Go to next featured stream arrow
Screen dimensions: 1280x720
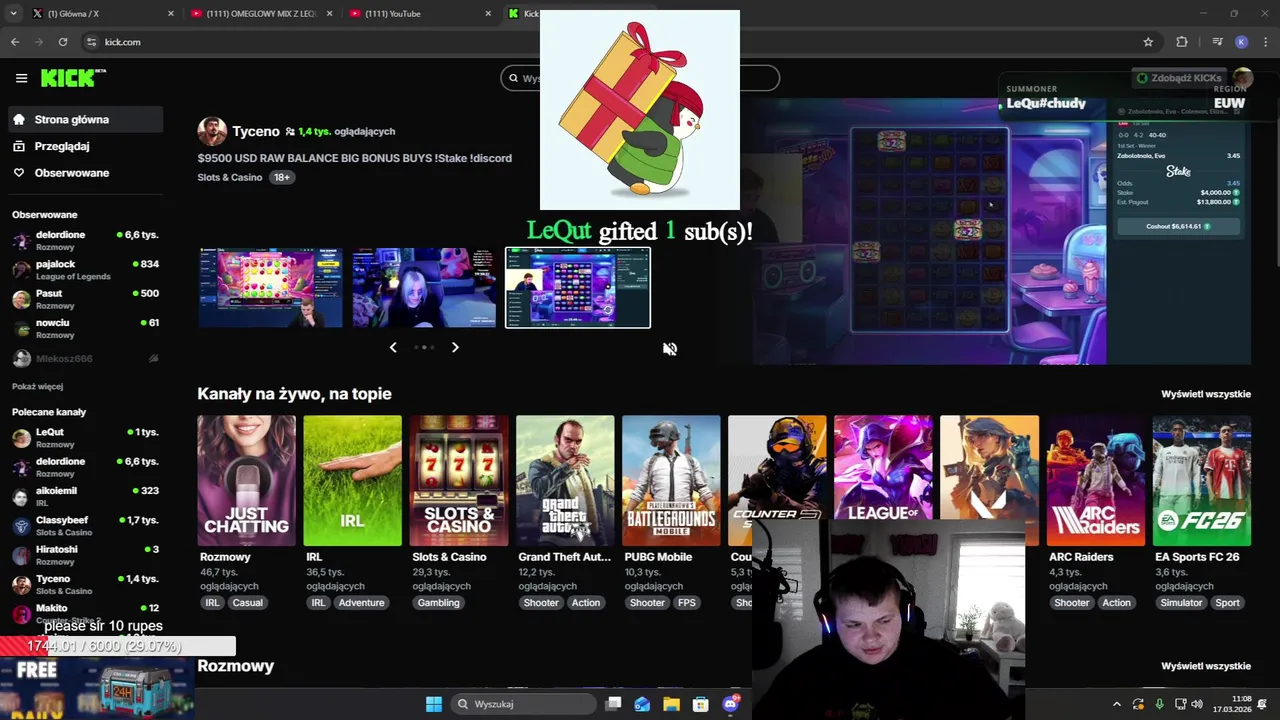coord(455,347)
